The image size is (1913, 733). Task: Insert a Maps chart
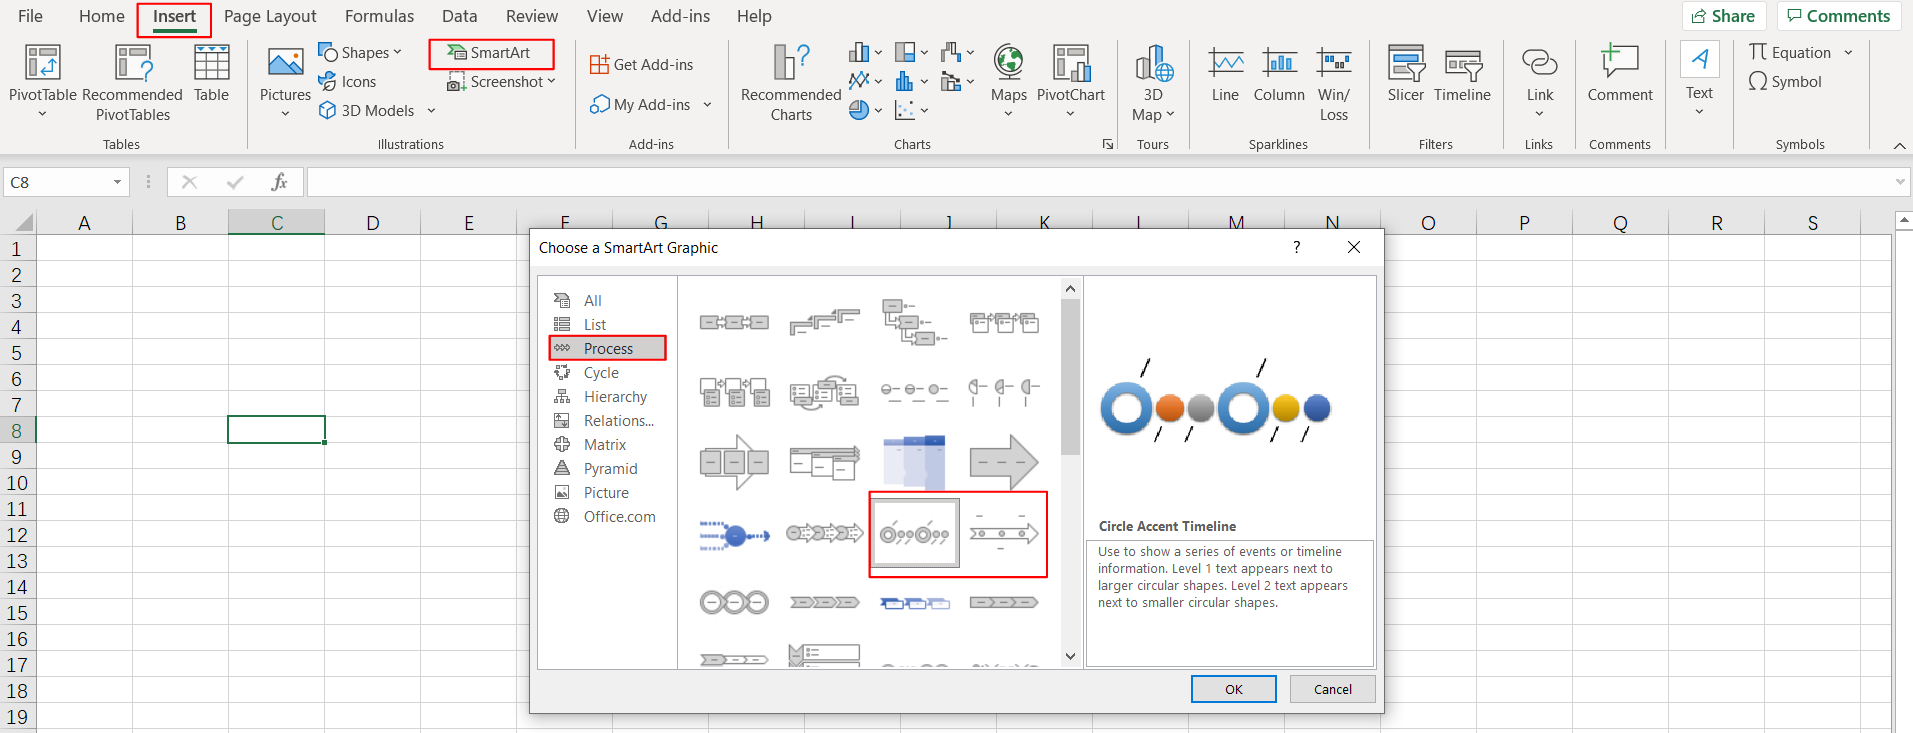coord(1008,82)
